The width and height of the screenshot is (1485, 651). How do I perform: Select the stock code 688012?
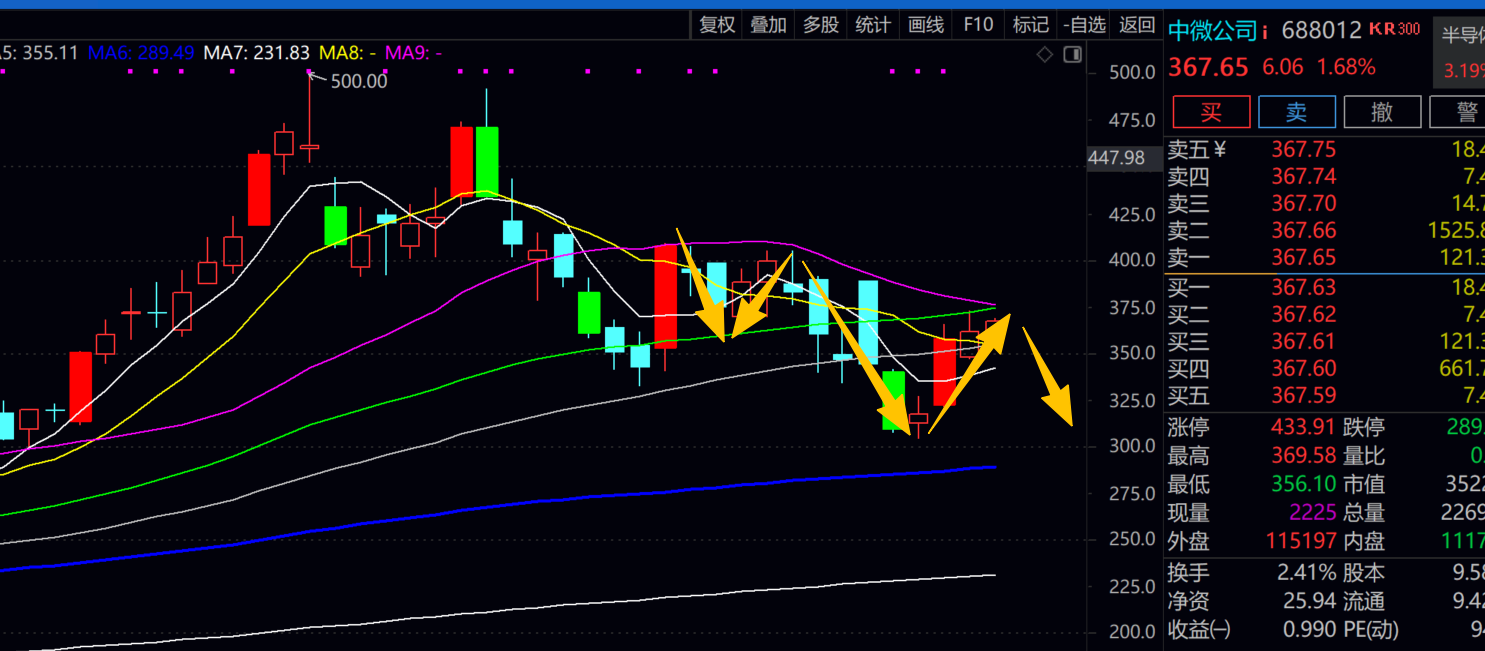(1321, 31)
